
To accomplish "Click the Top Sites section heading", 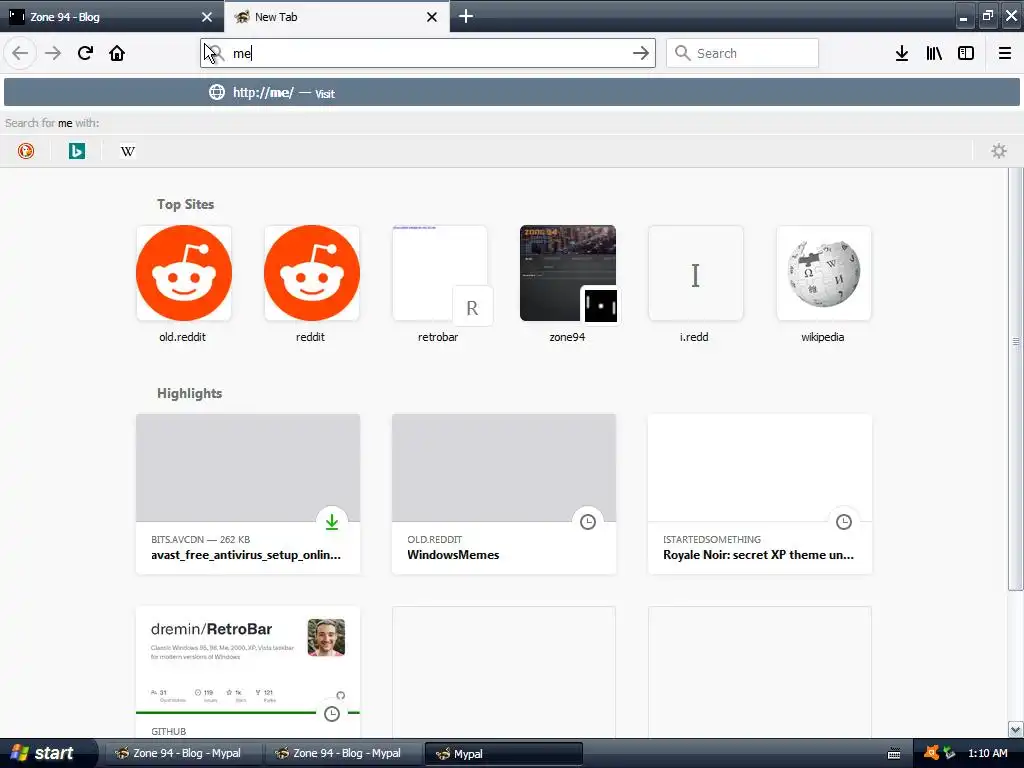I will pyautogui.click(x=185, y=204).
